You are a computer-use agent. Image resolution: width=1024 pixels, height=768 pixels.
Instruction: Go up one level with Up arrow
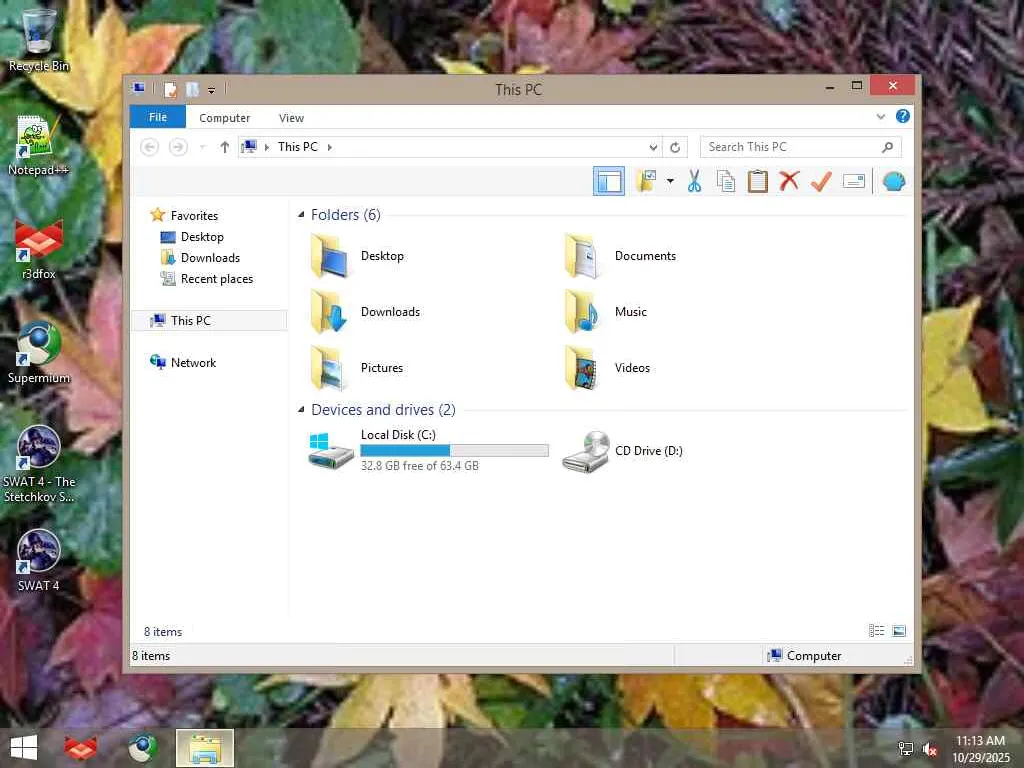[225, 147]
